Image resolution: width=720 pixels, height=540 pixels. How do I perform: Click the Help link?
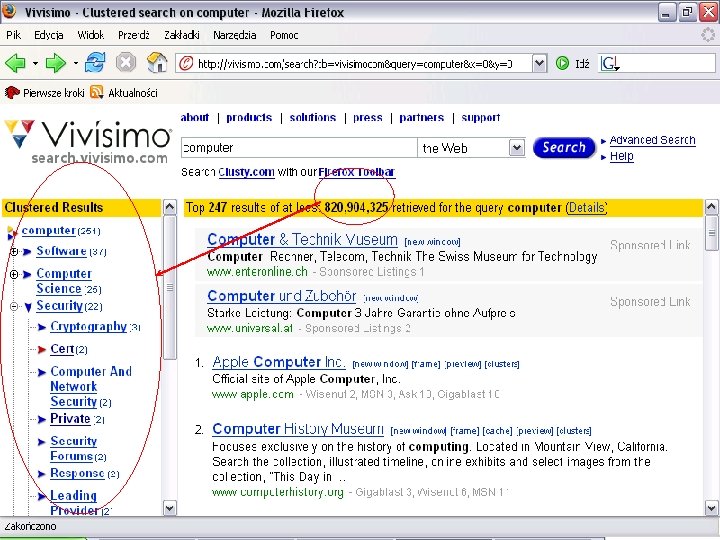tap(622, 157)
